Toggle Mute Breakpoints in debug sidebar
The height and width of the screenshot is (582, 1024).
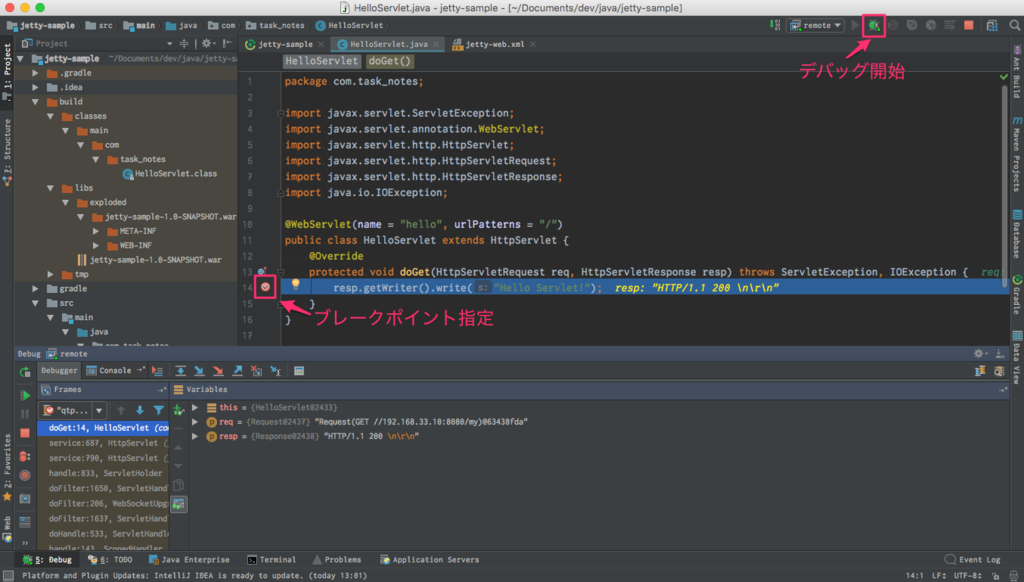tap(25, 476)
